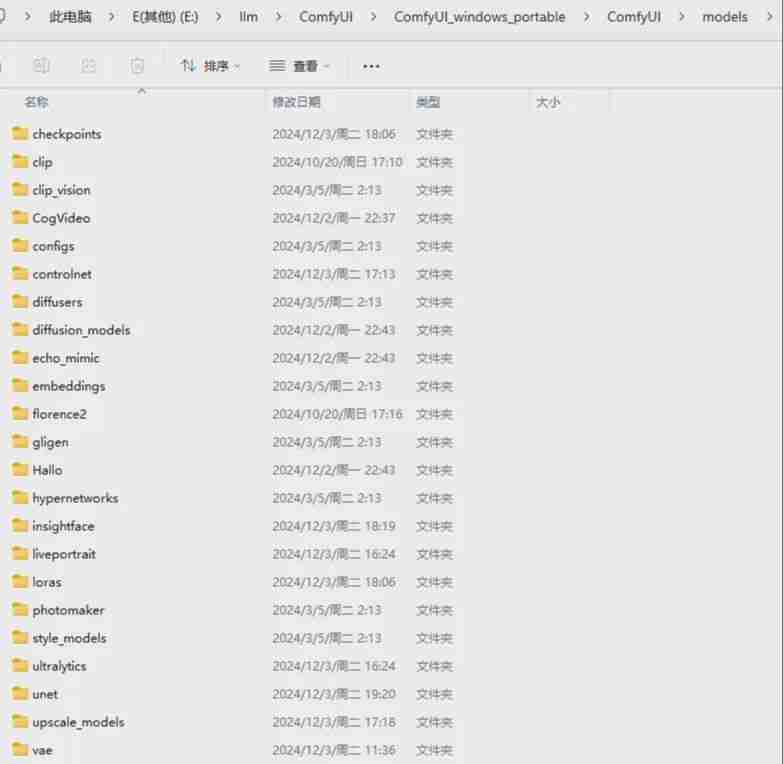This screenshot has height=764, width=783.
Task: Expand chevron after E(其他) (E:) in the path
Action: (x=218, y=17)
